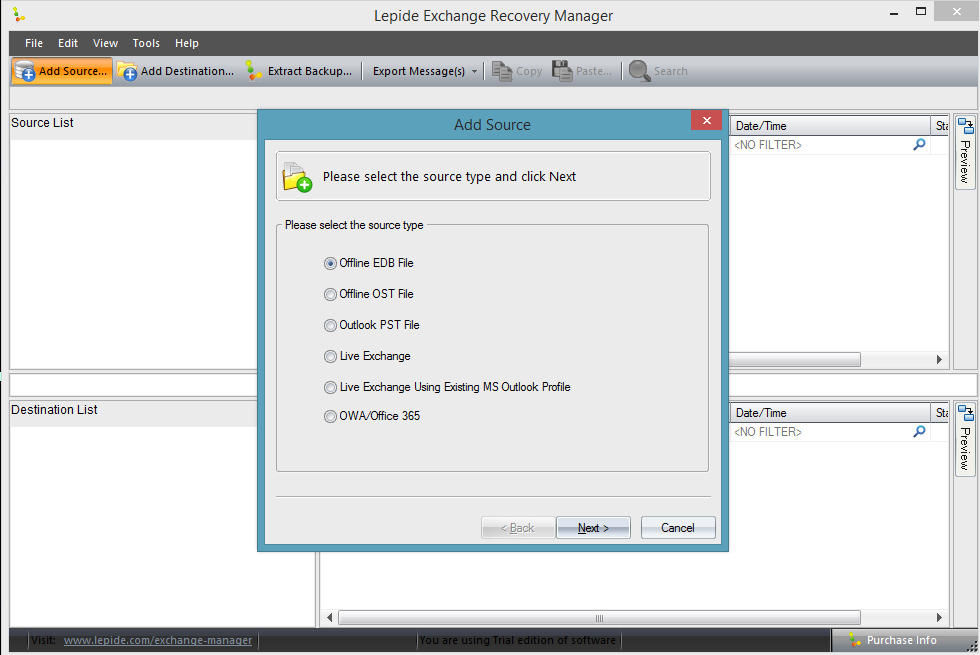Click the Add Source toolbar button
Screen dimensions: 980x655
[x=62, y=71]
